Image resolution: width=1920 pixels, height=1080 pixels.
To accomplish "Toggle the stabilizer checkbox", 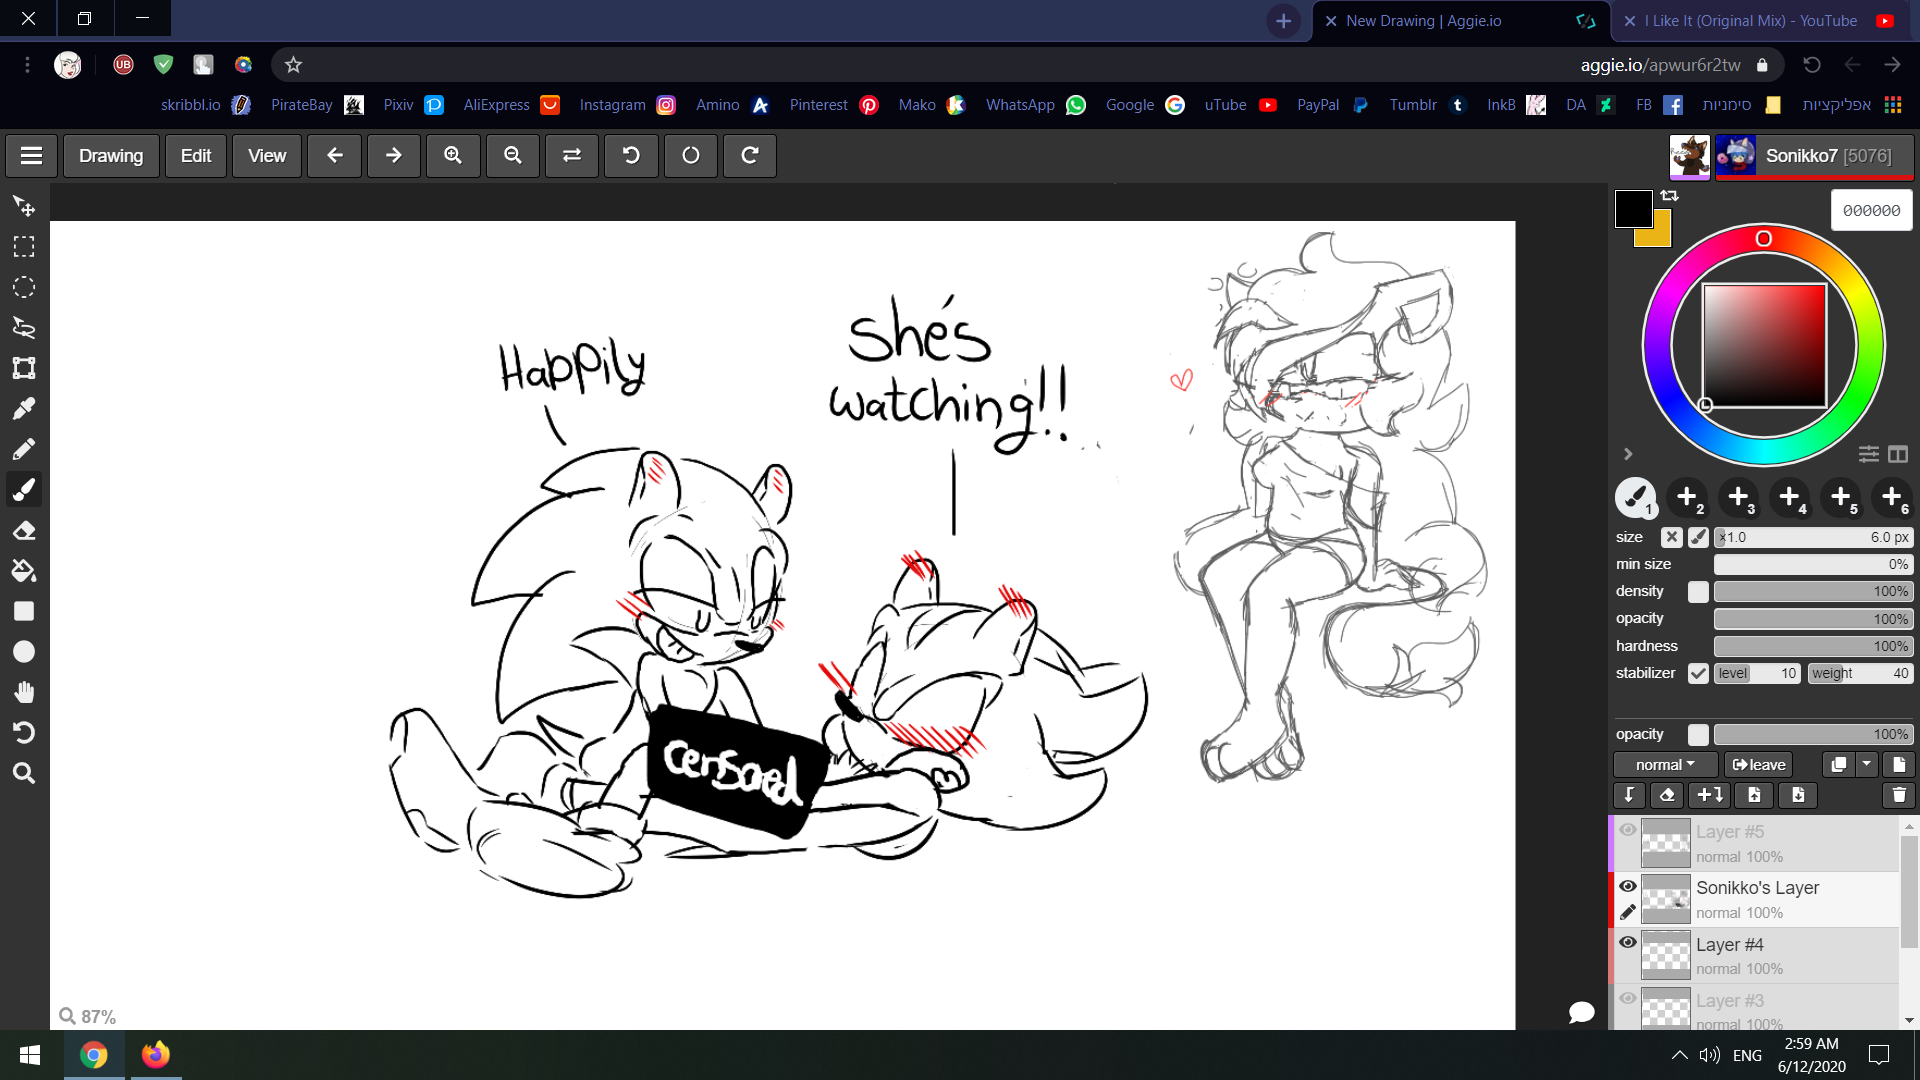I will [x=1698, y=673].
